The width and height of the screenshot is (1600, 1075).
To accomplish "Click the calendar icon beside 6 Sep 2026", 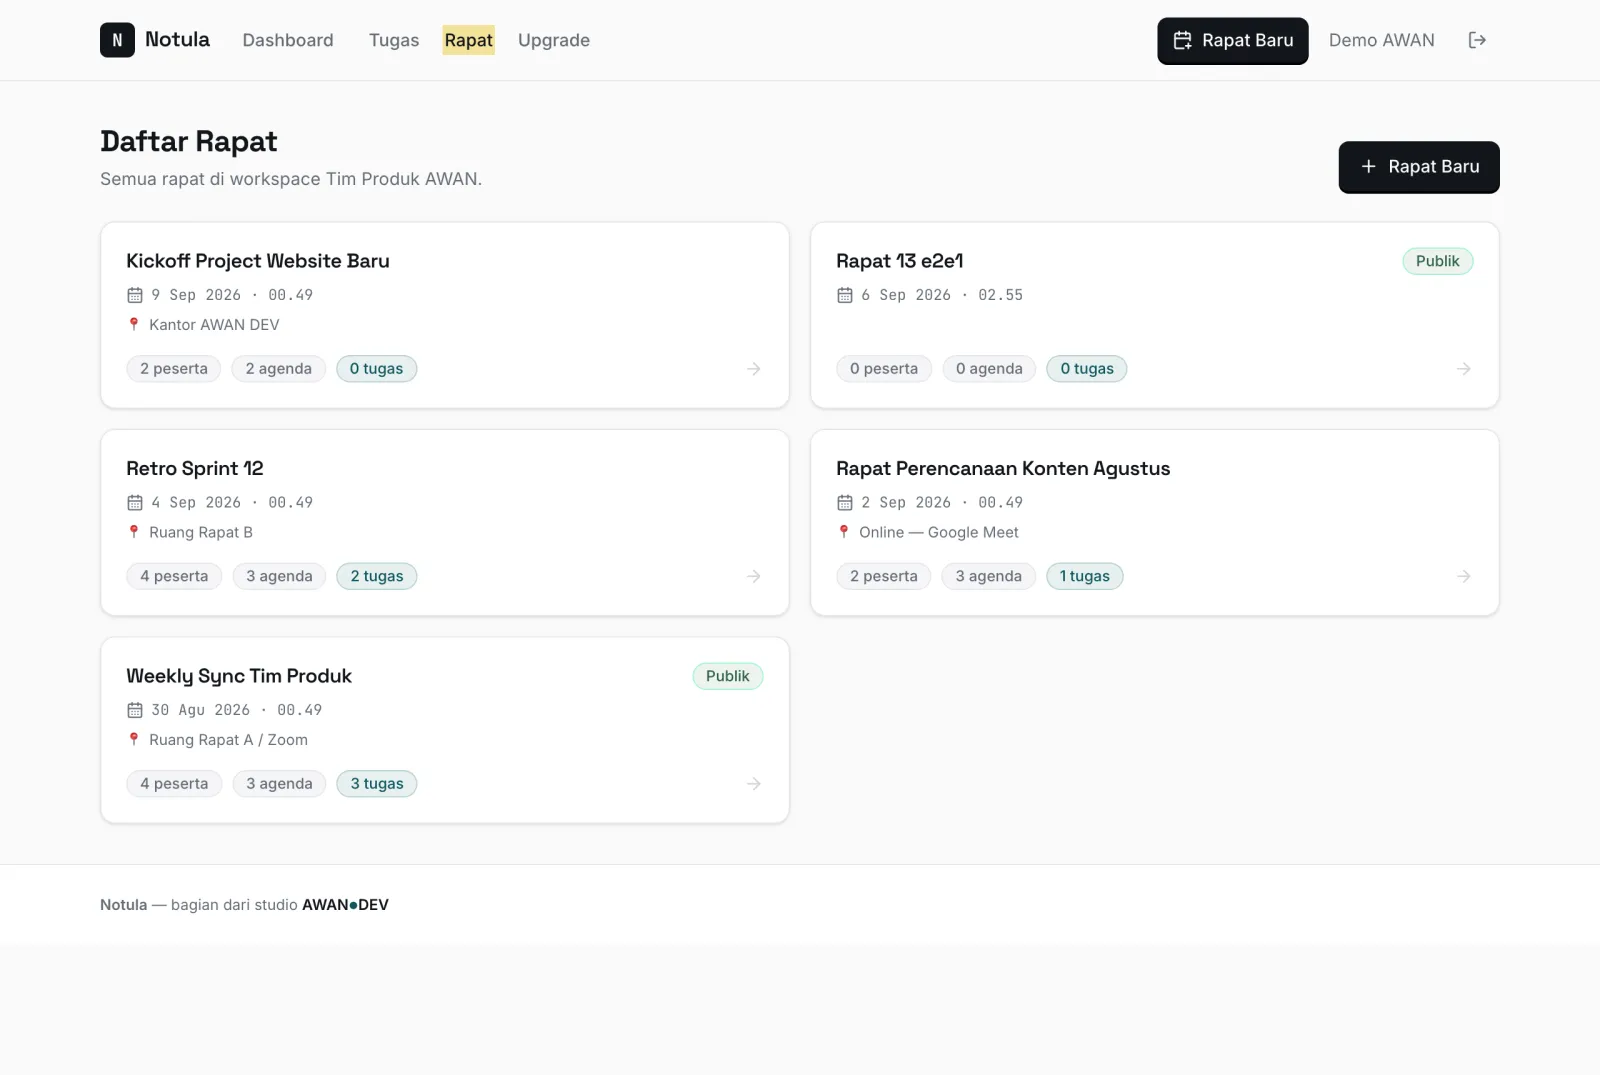I will tap(845, 295).
